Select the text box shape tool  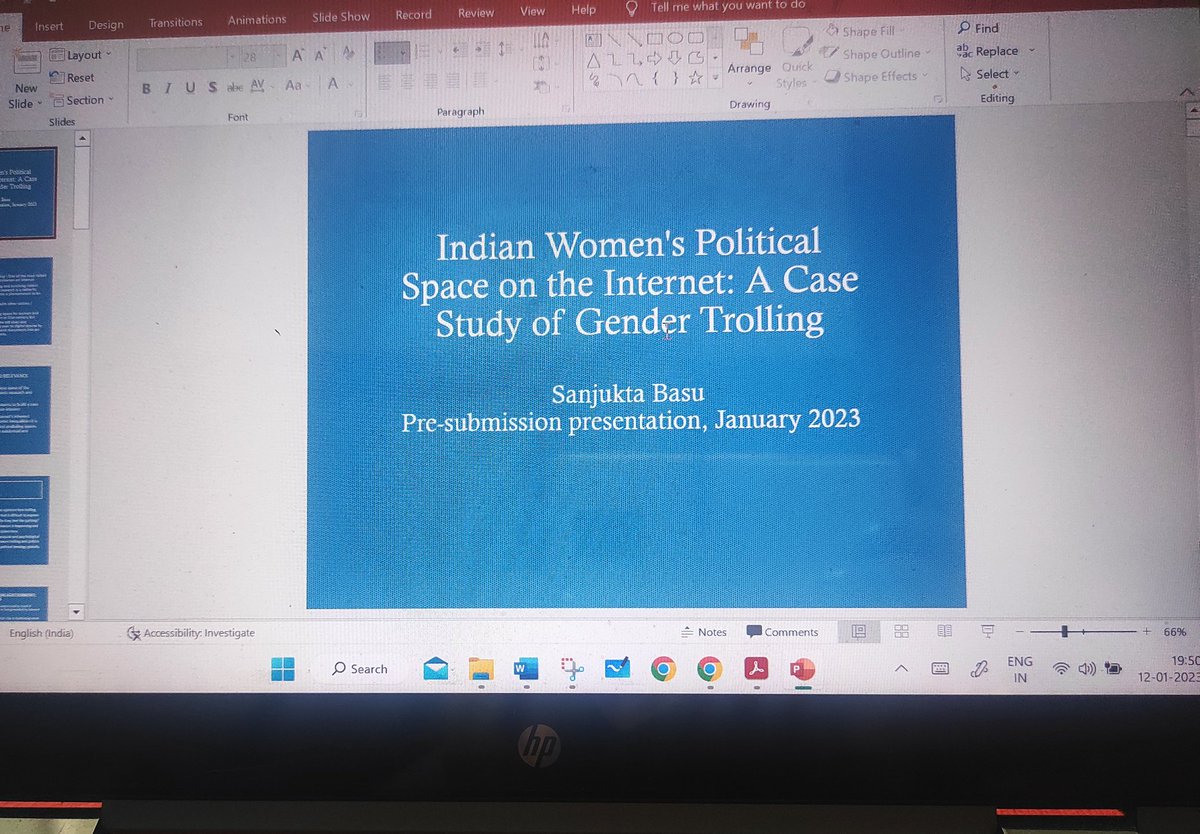tap(592, 40)
